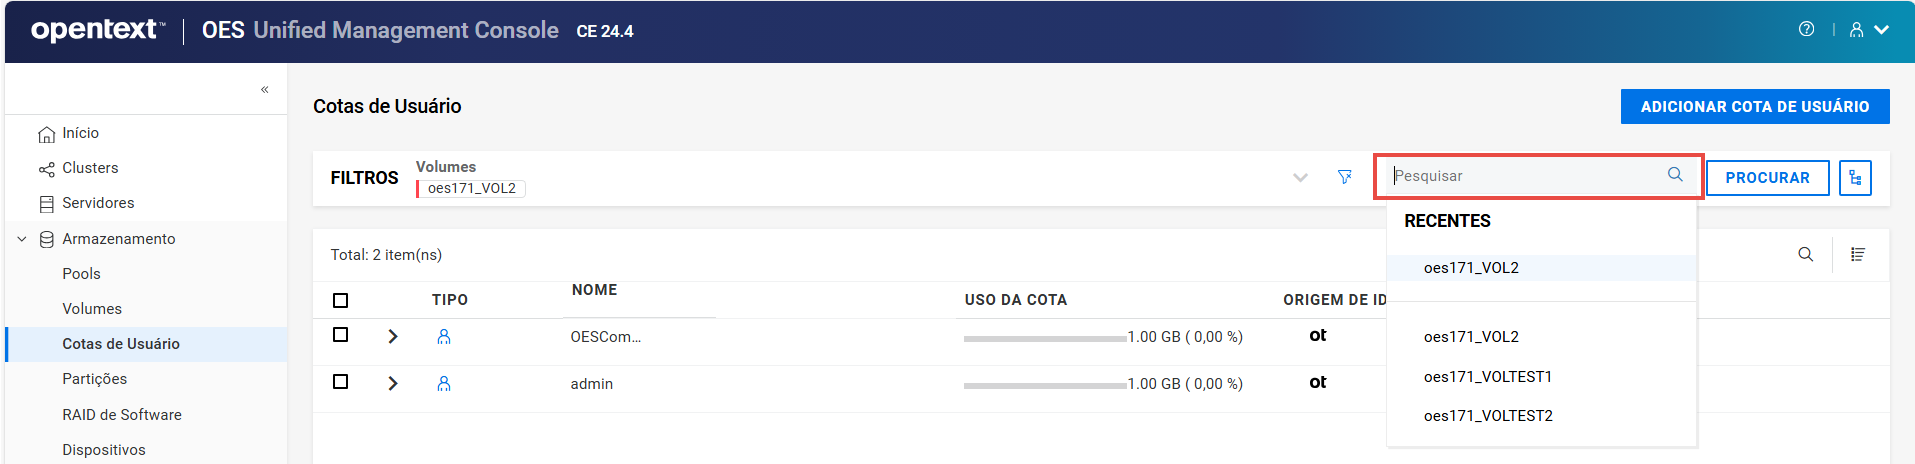Viewport: 1915px width, 464px height.
Task: Select oes171_VOLTEST1 from the suggestions
Action: [x=1487, y=377]
